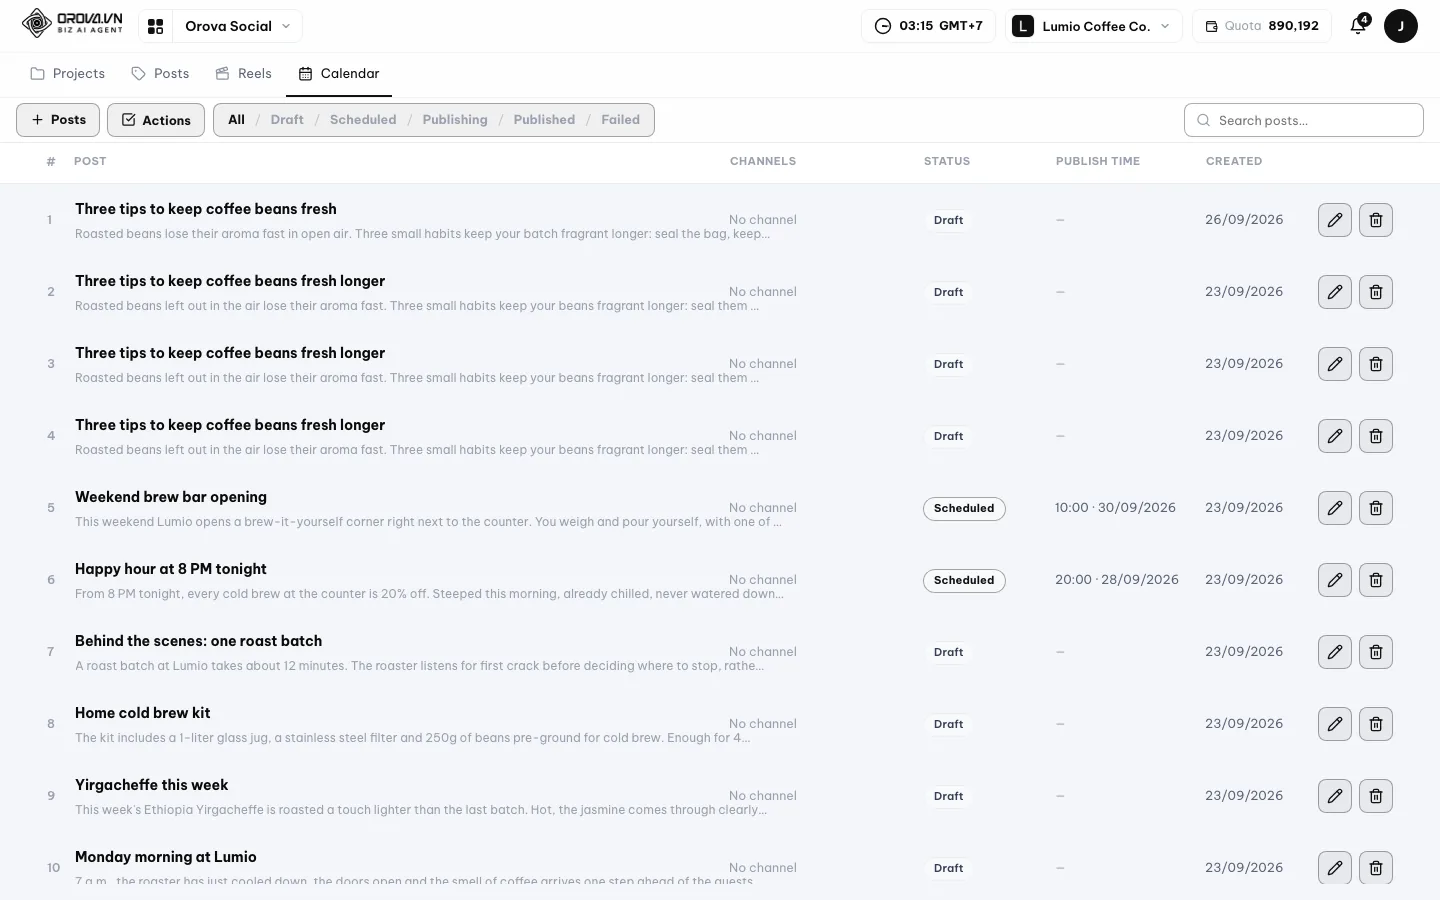Edit the 'Home cold brew kit' post
Screen dimensions: 1440x900
(x=1335, y=724)
